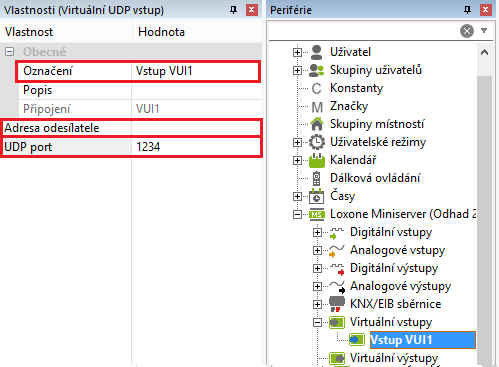Screen dimensions: 499x367
Task: Select the Uživatel tree item
Action: point(350,52)
